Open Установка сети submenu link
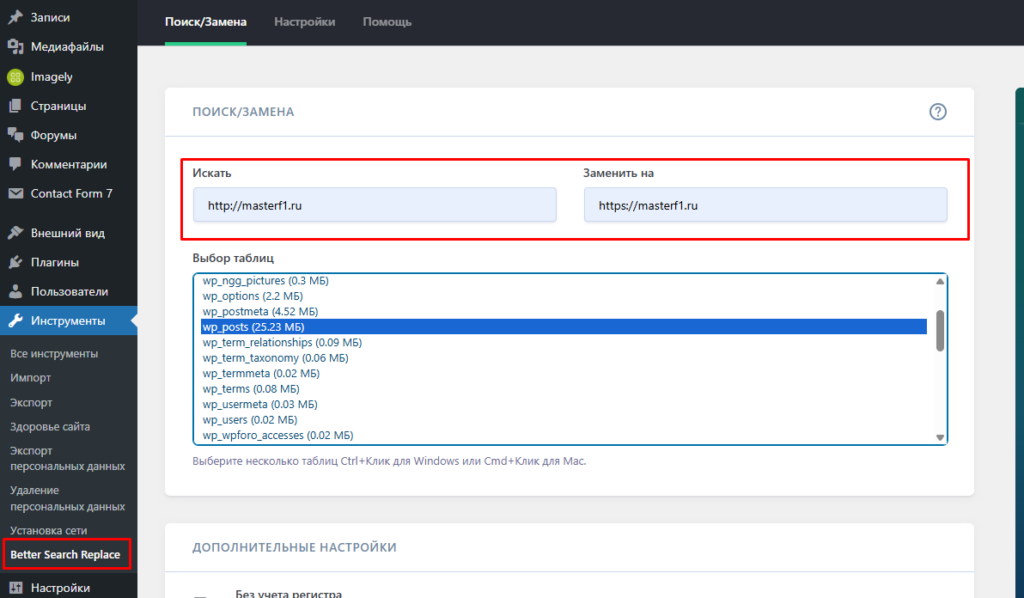The height and width of the screenshot is (598, 1024). click(49, 530)
